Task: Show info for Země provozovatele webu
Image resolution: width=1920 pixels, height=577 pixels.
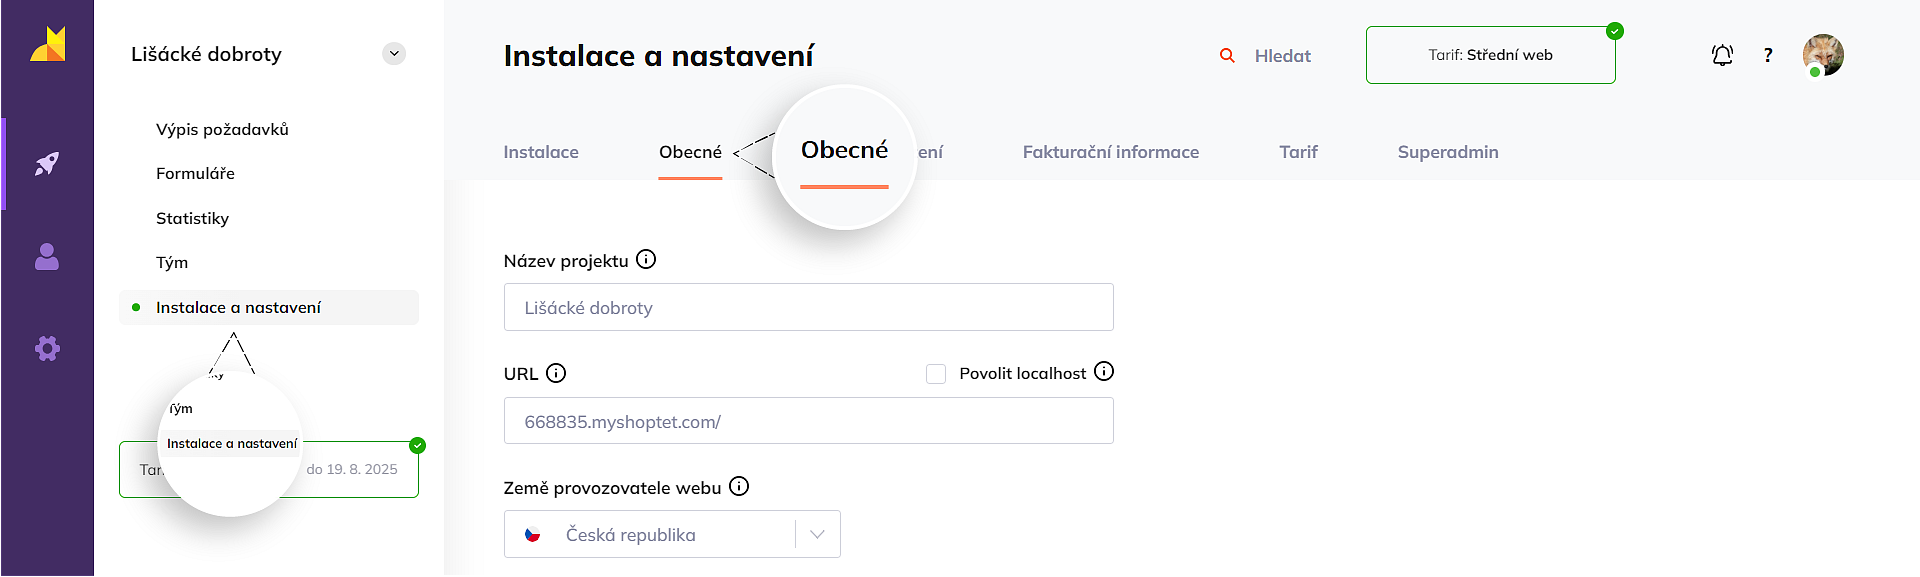Action: point(739,487)
